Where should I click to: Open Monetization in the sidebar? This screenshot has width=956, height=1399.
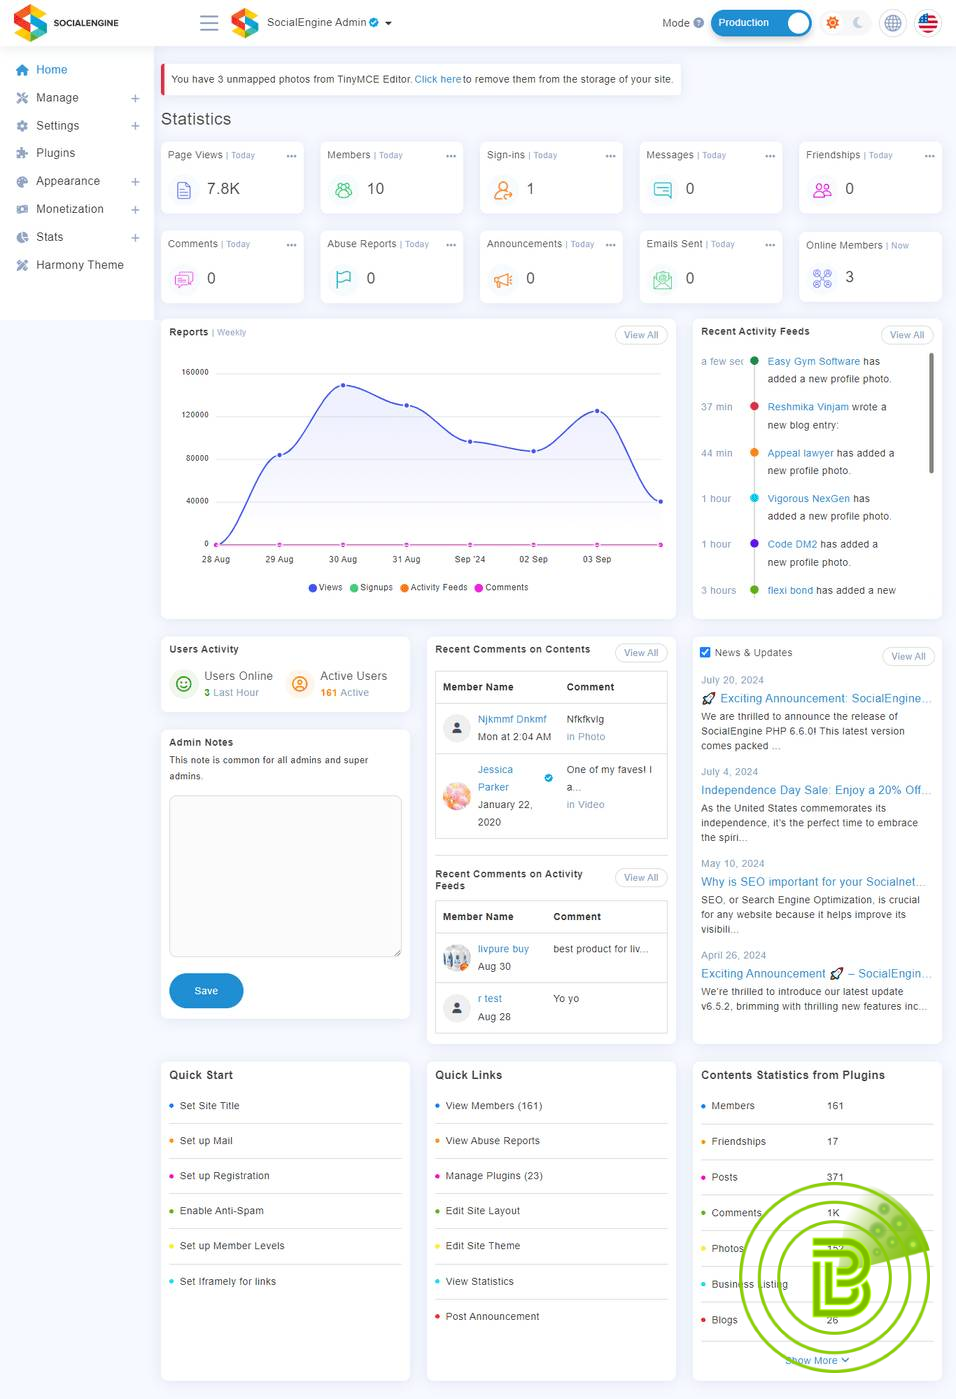point(70,209)
